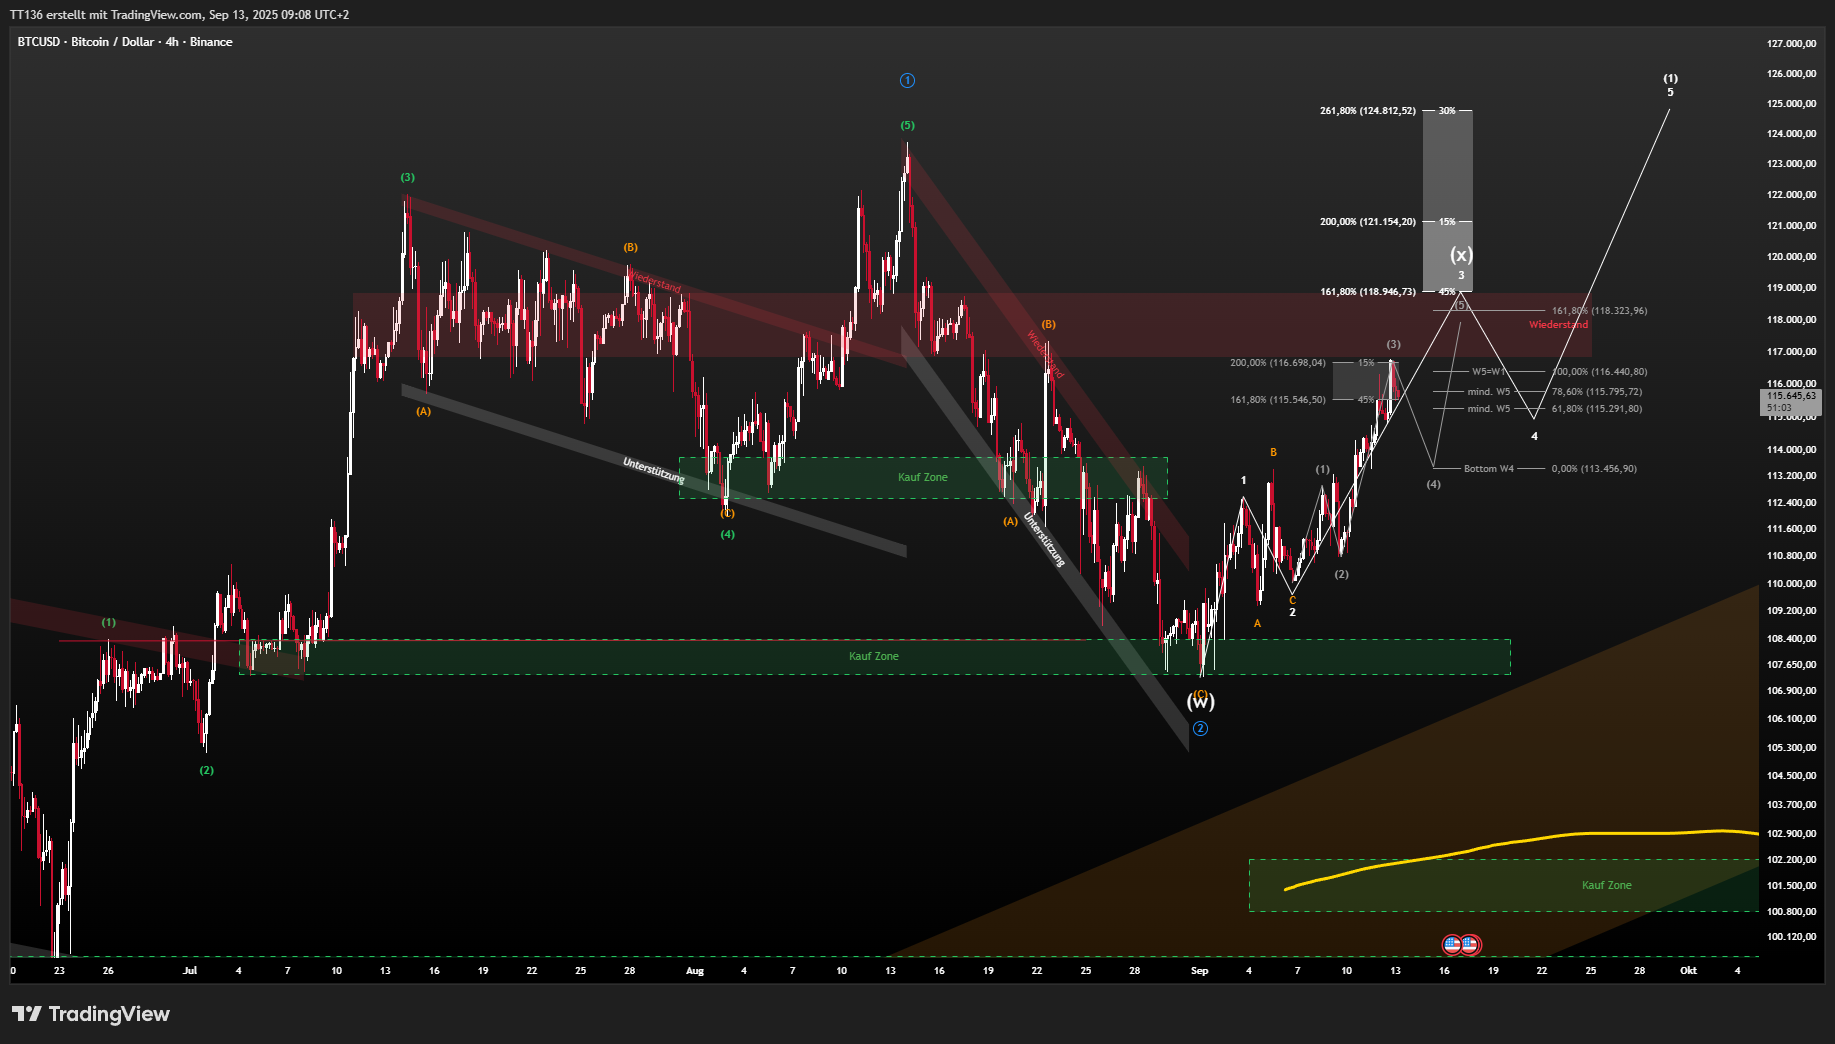Click the orange B wave label without parentheses
1835x1044 pixels.
pos(1273,453)
